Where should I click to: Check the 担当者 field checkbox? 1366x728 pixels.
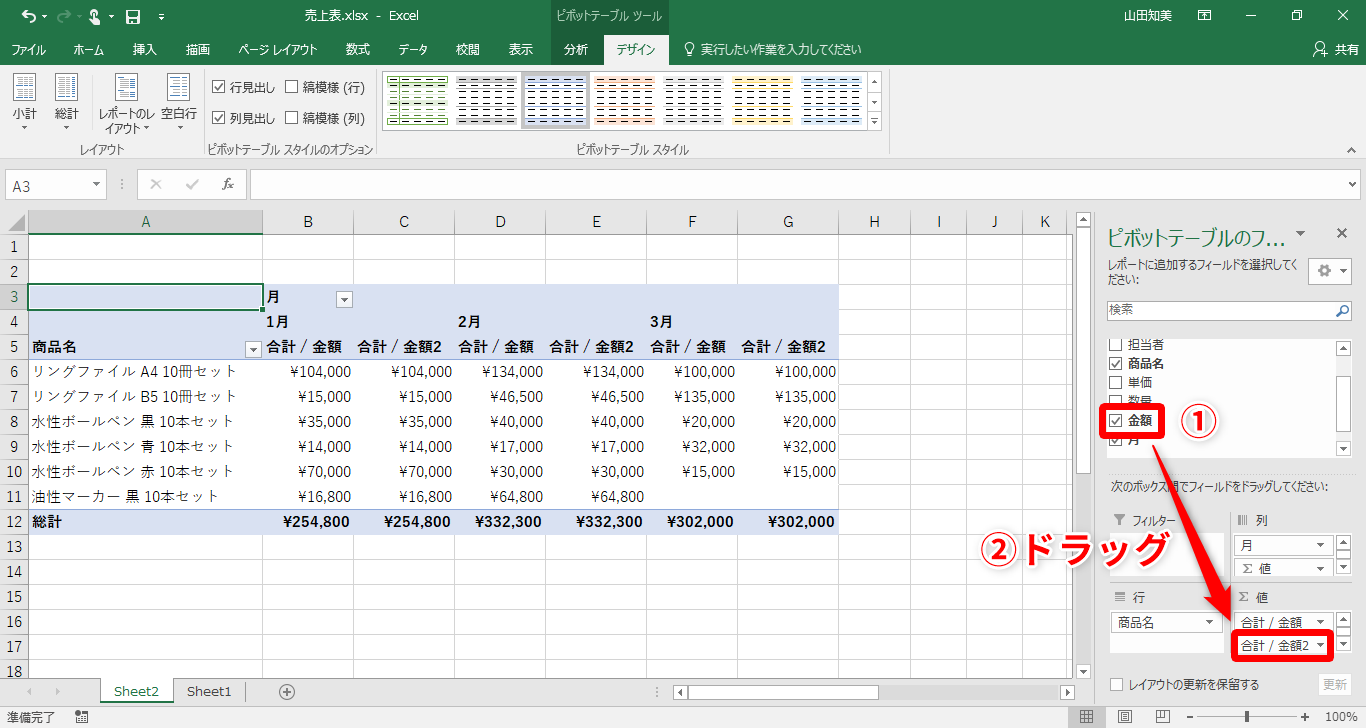pyautogui.click(x=1116, y=345)
